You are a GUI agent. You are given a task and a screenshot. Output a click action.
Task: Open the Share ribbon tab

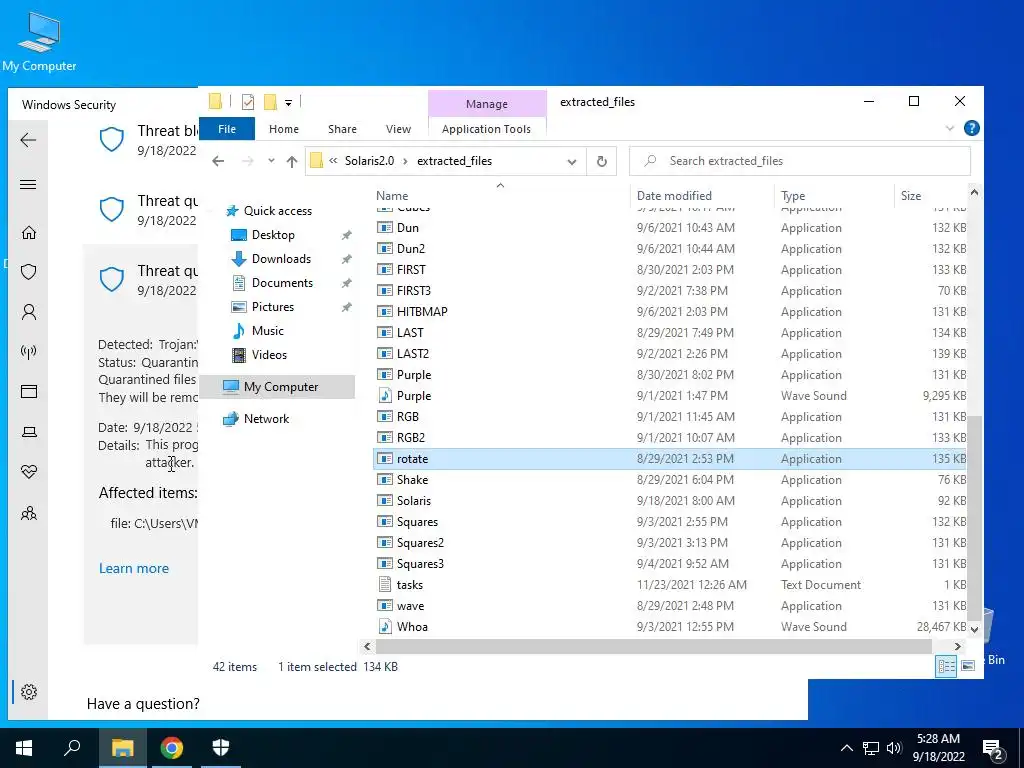(x=342, y=129)
